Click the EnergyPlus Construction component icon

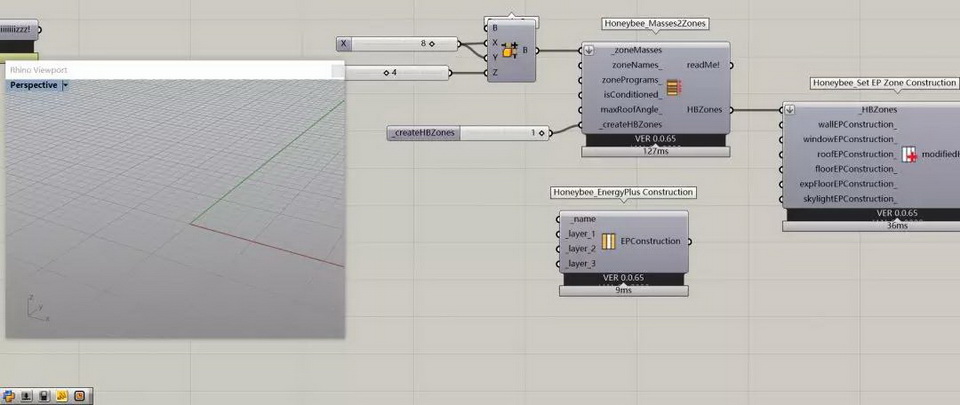click(609, 241)
